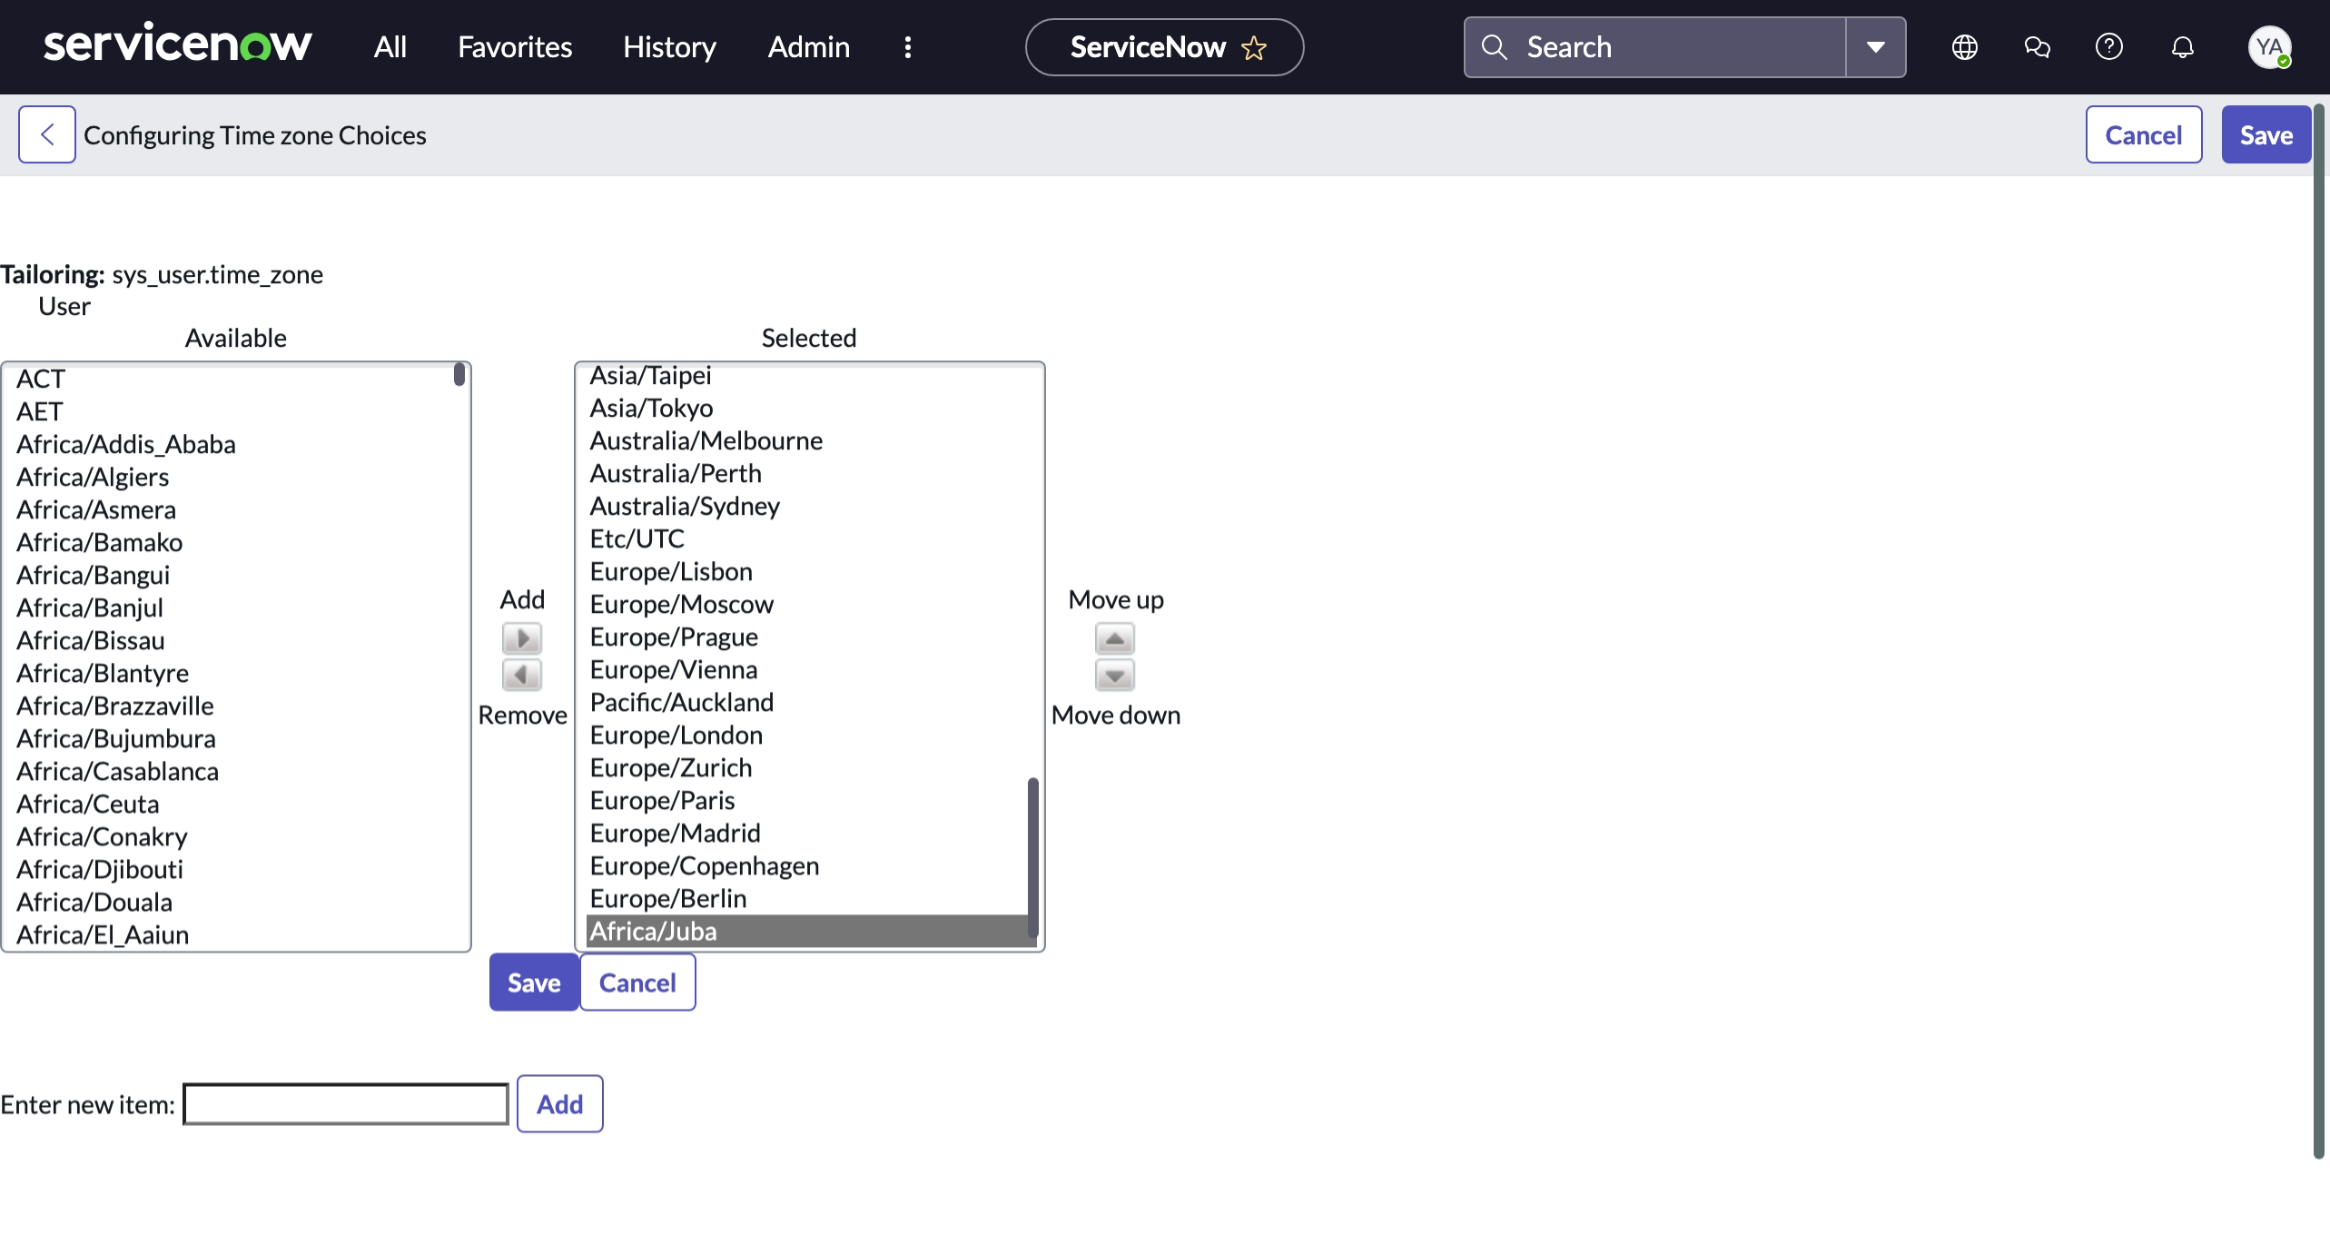Viewport: 2330px width, 1238px height.
Task: Open the three-dot more menu
Action: click(908, 47)
